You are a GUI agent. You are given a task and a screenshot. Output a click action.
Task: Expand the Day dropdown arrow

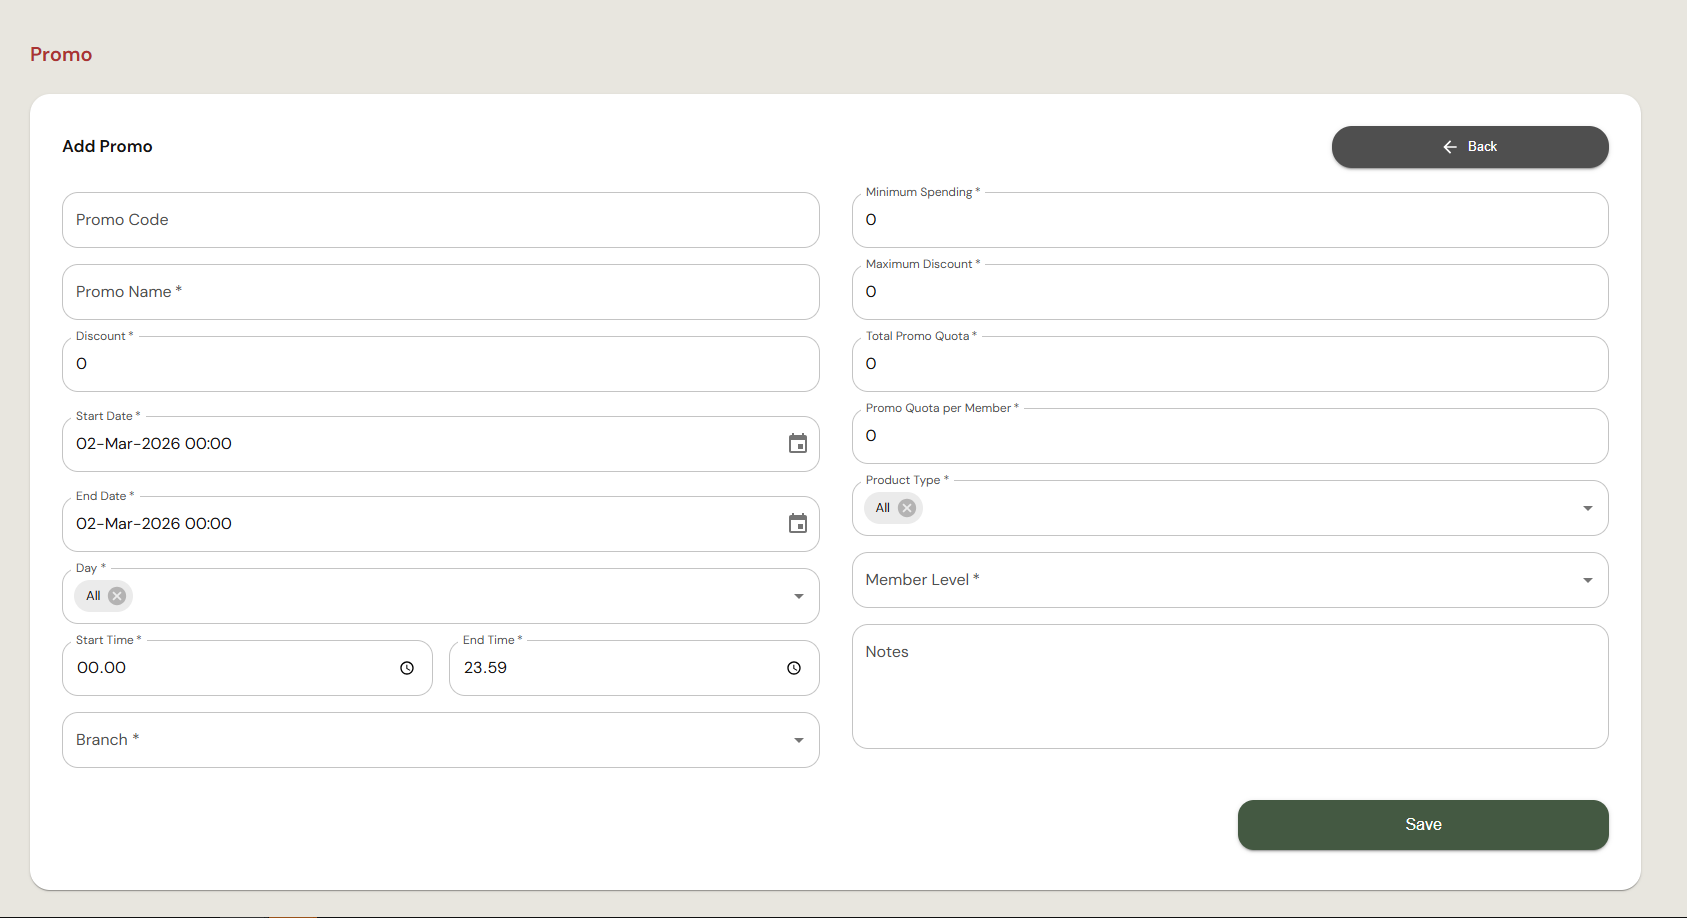click(x=799, y=596)
